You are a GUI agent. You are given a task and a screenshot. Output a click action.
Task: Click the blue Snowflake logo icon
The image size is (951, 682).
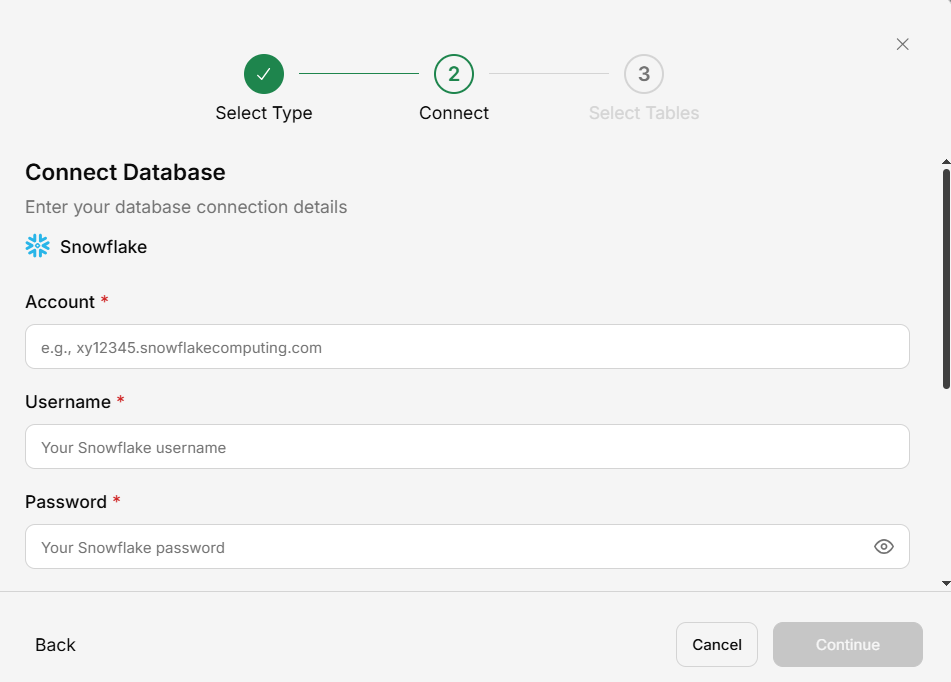tap(37, 246)
